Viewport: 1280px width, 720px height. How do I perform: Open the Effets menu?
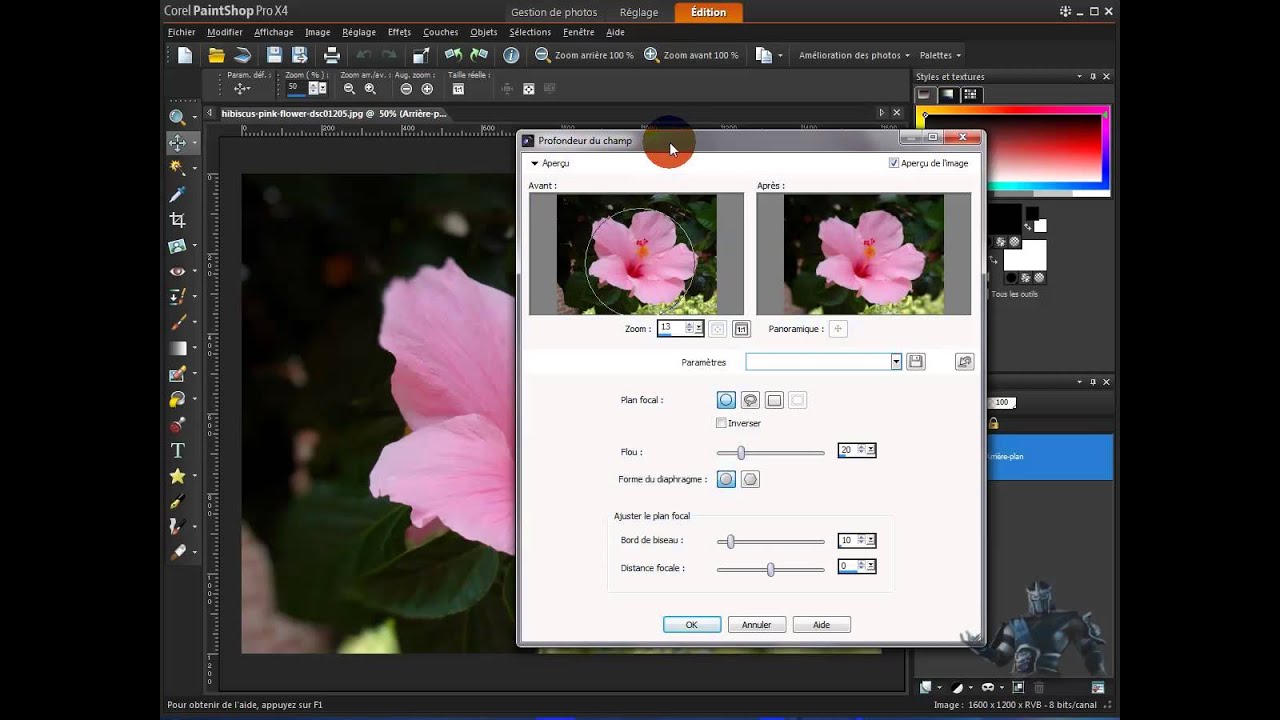pyautogui.click(x=399, y=32)
